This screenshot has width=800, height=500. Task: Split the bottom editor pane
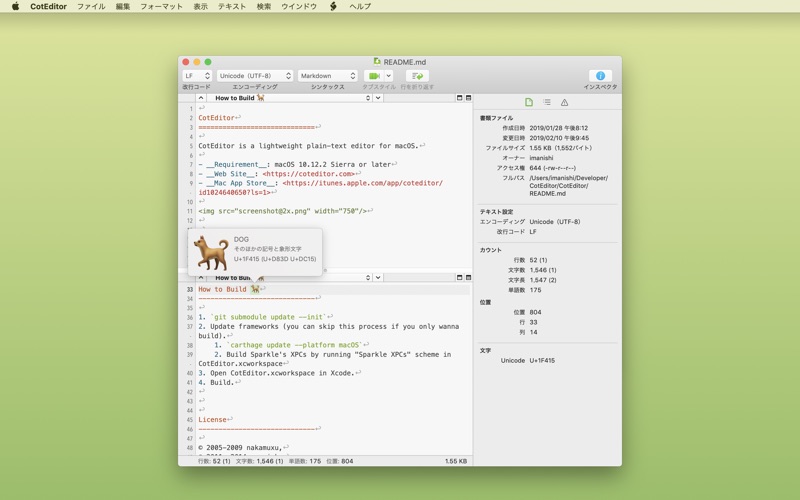[468, 278]
